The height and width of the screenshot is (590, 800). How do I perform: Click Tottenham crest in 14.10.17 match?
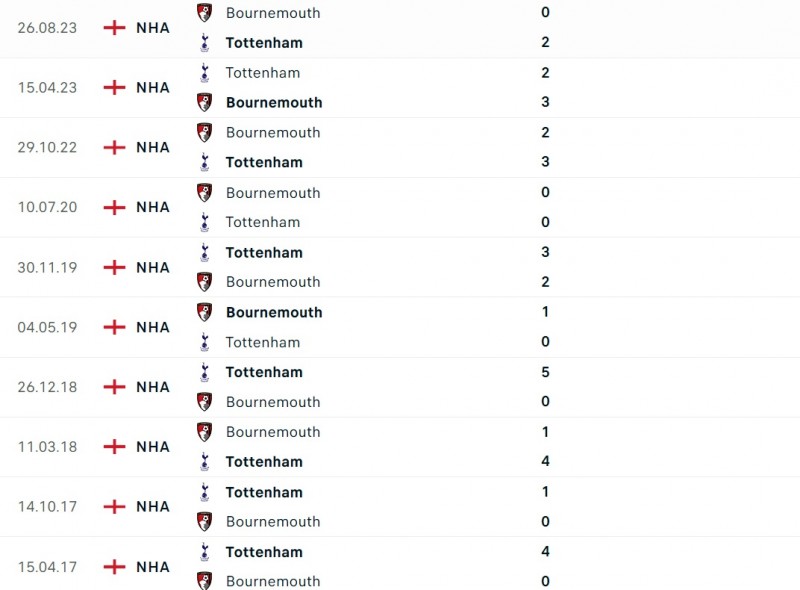[x=205, y=492]
